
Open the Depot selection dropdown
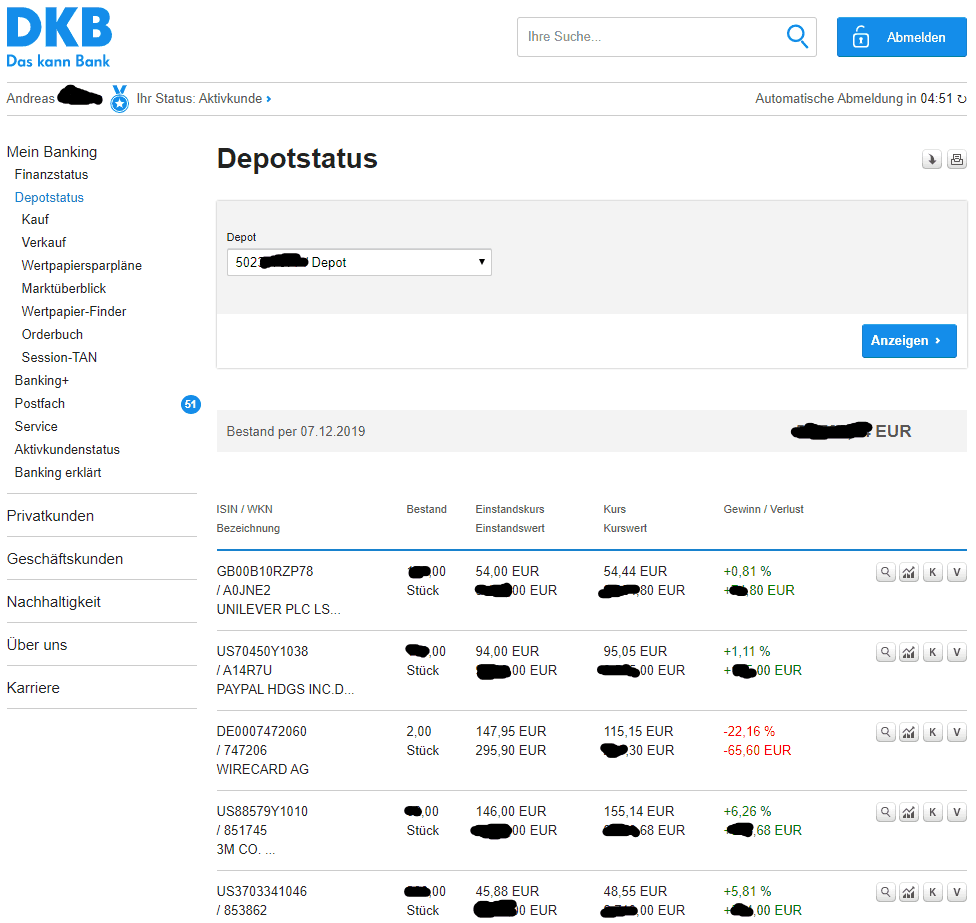[359, 263]
